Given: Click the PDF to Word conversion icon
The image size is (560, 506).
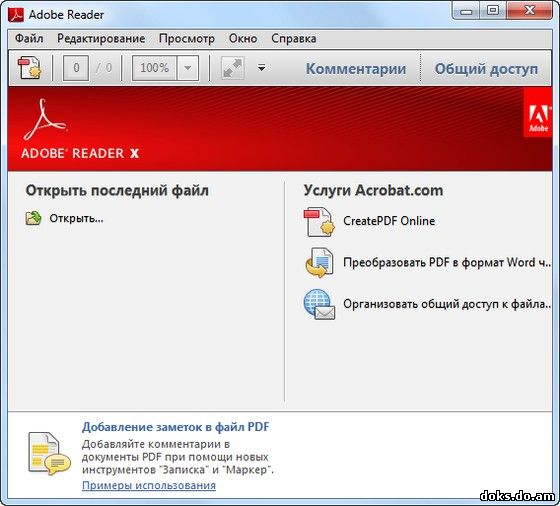Looking at the screenshot, I should (x=319, y=263).
